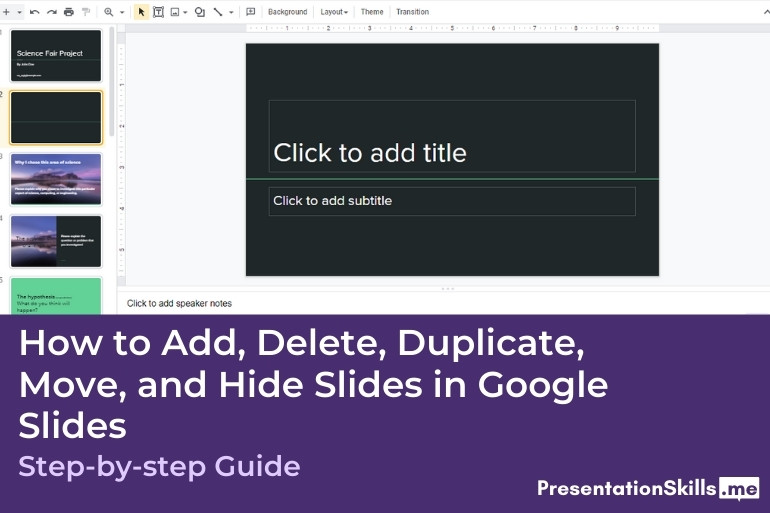770x513 pixels.
Task: Click the speaker notes resize handle dots
Action: (448, 289)
